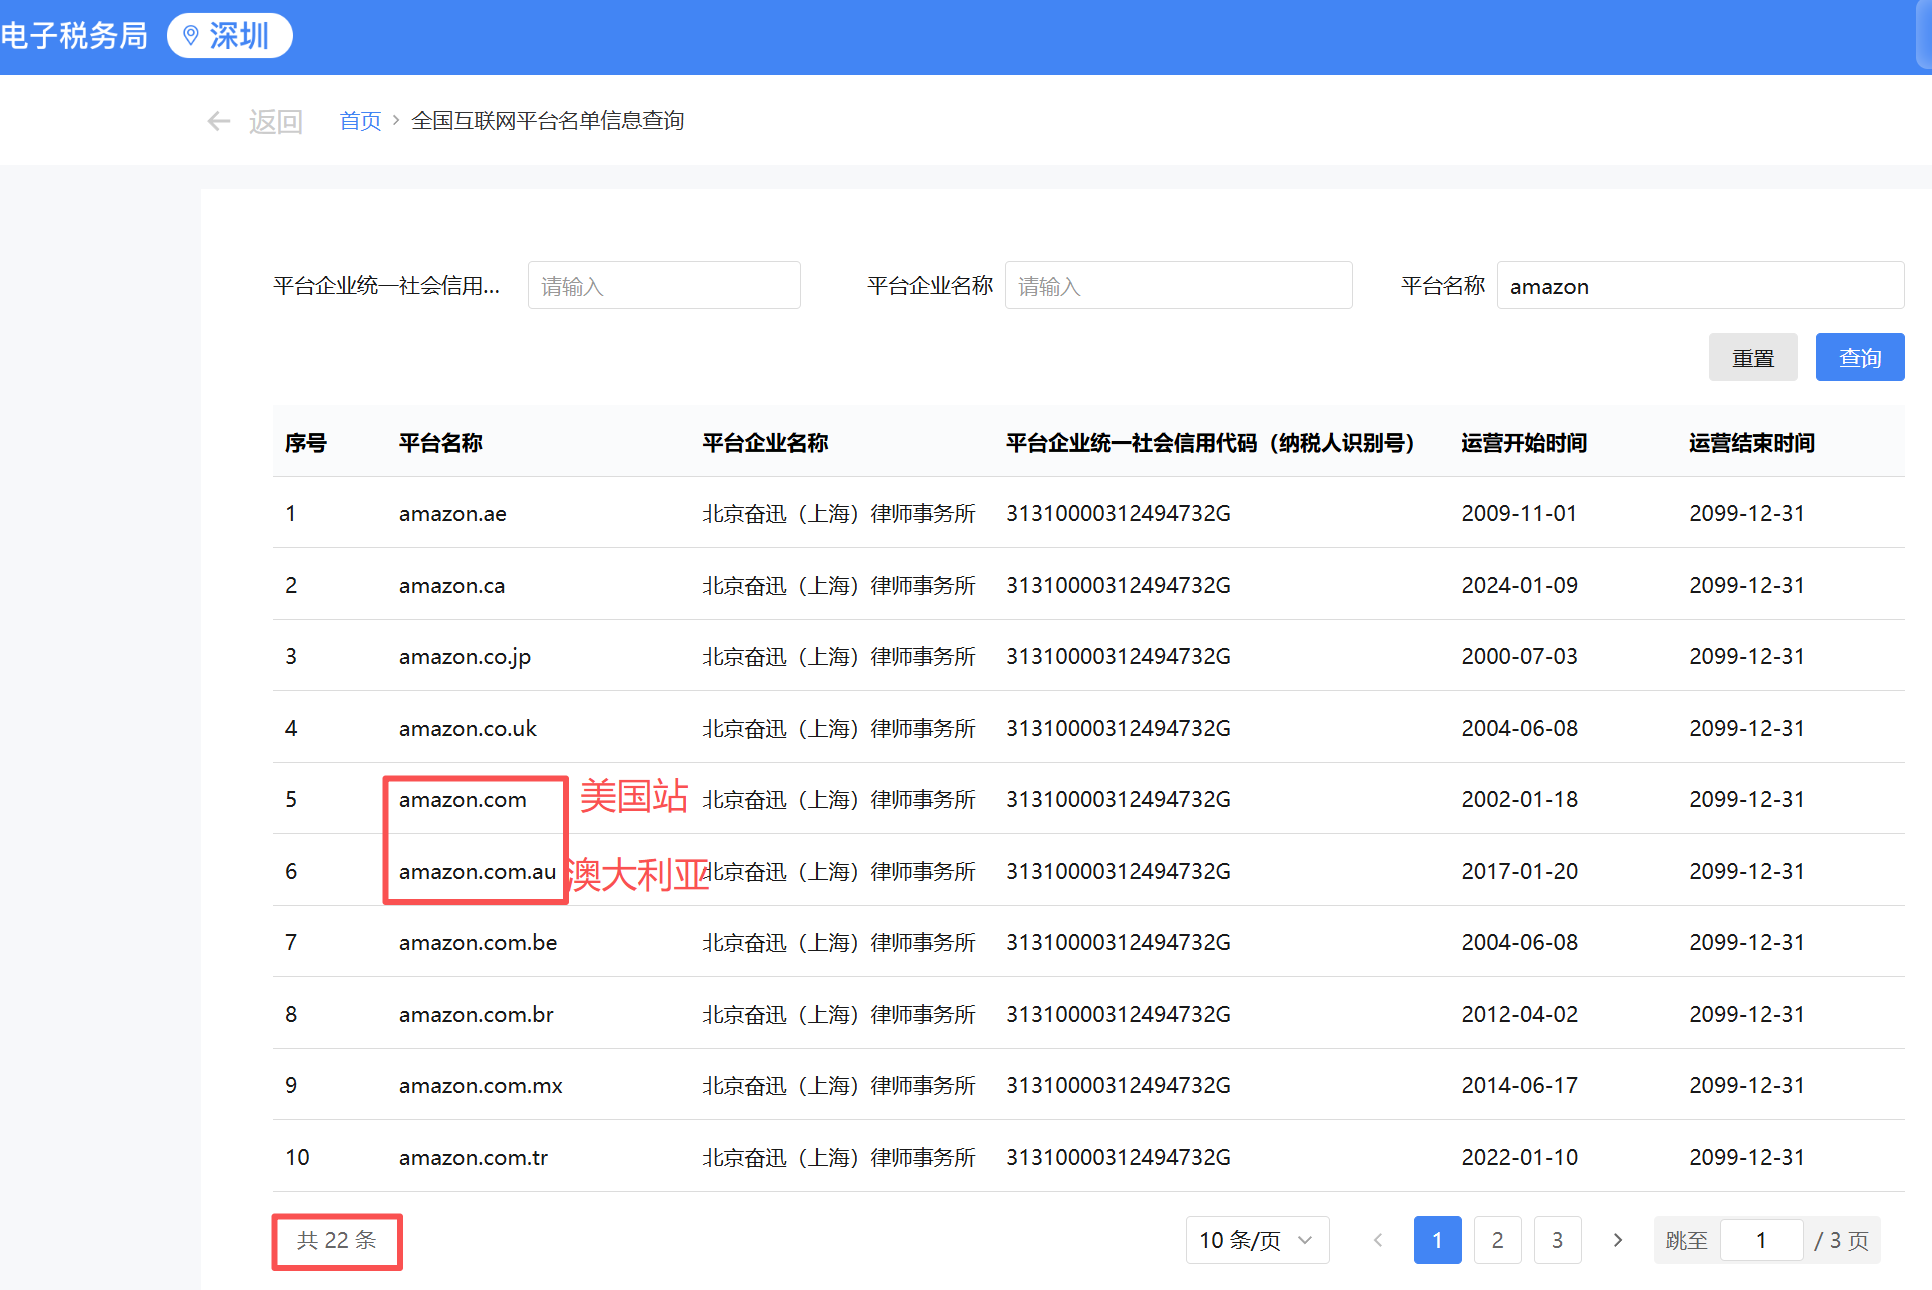The width and height of the screenshot is (1932, 1290).
Task: Focus the 平台名称 field containing amazon
Action: (1699, 286)
